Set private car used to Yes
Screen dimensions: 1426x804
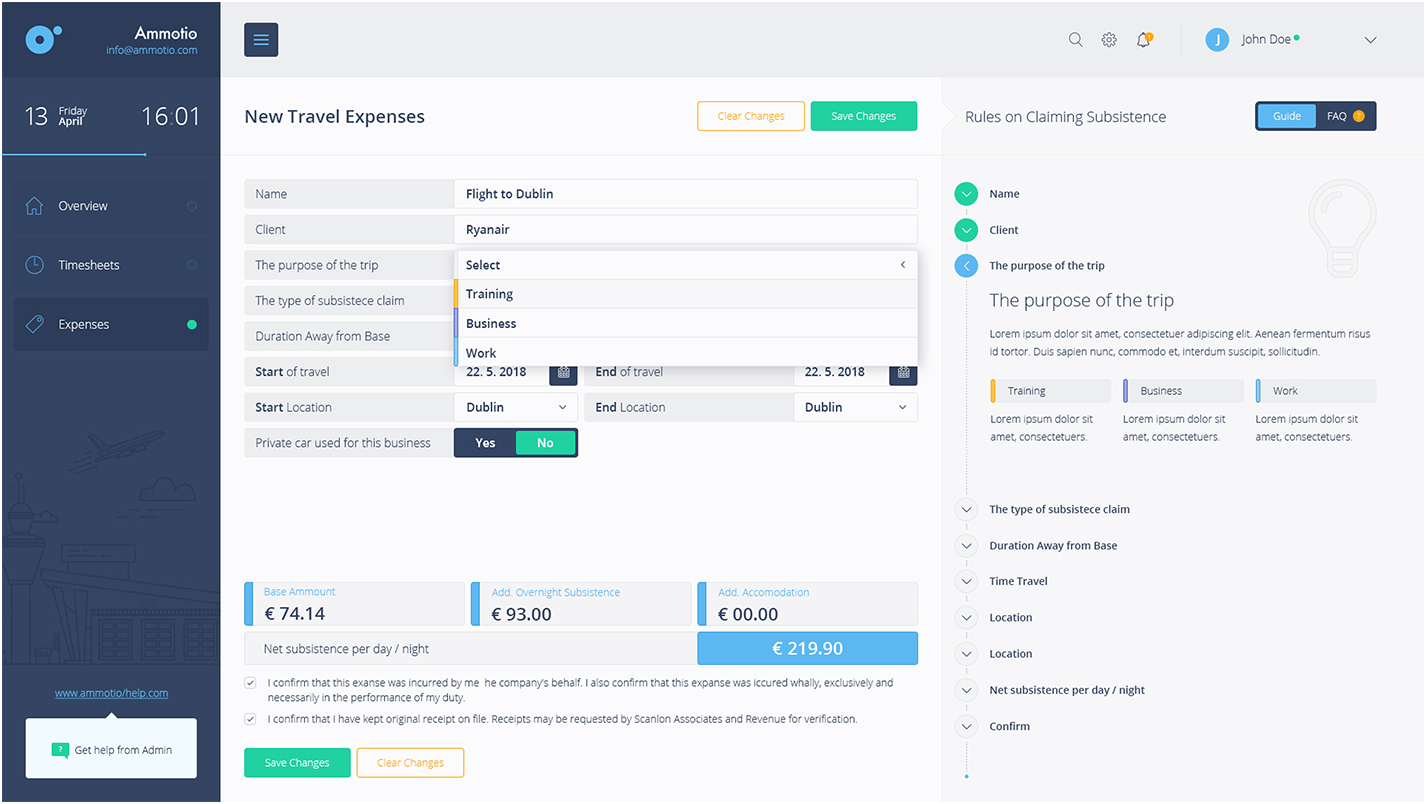pyautogui.click(x=485, y=443)
